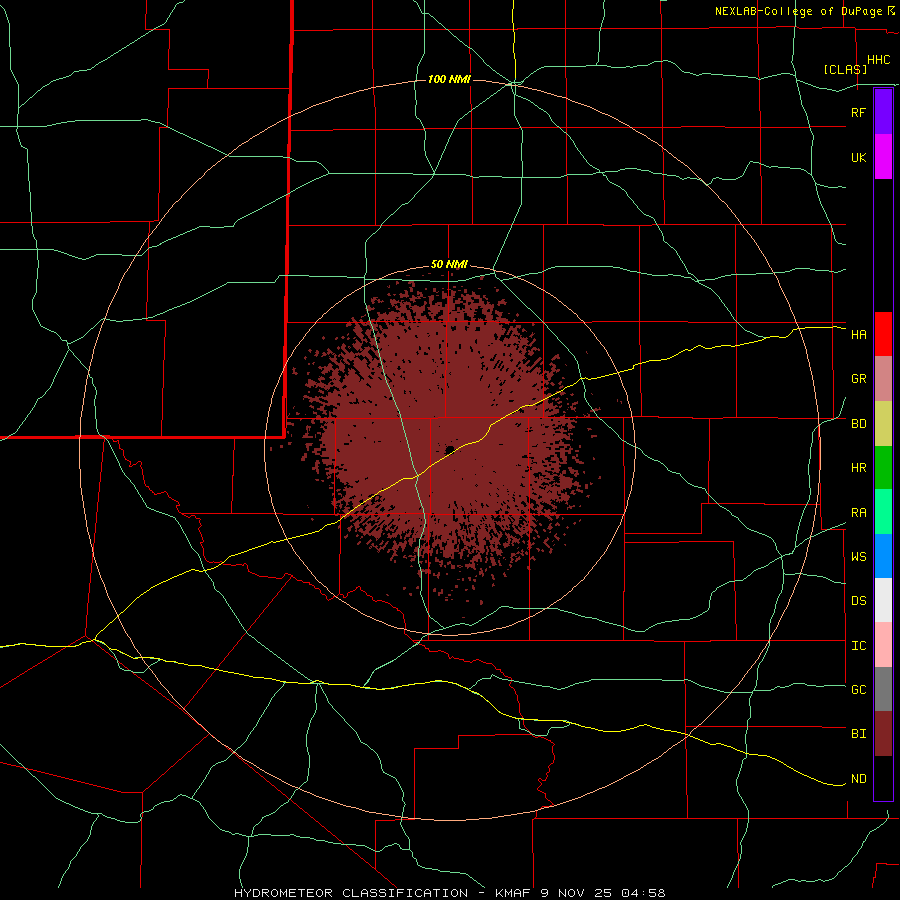Click the UK magenta legend swatch
Image resolution: width=900 pixels, height=900 pixels.
(883, 157)
